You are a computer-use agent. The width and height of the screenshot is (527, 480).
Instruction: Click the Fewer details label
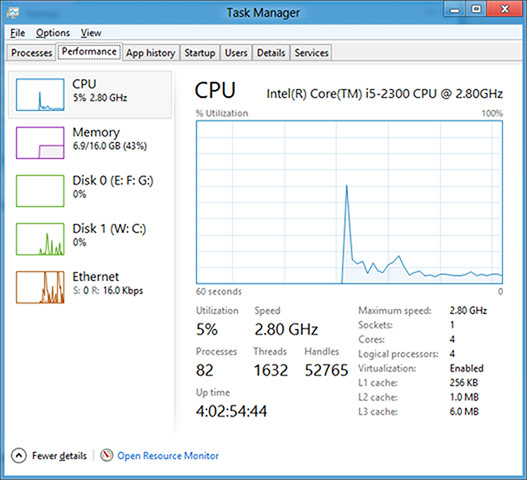[x=59, y=456]
